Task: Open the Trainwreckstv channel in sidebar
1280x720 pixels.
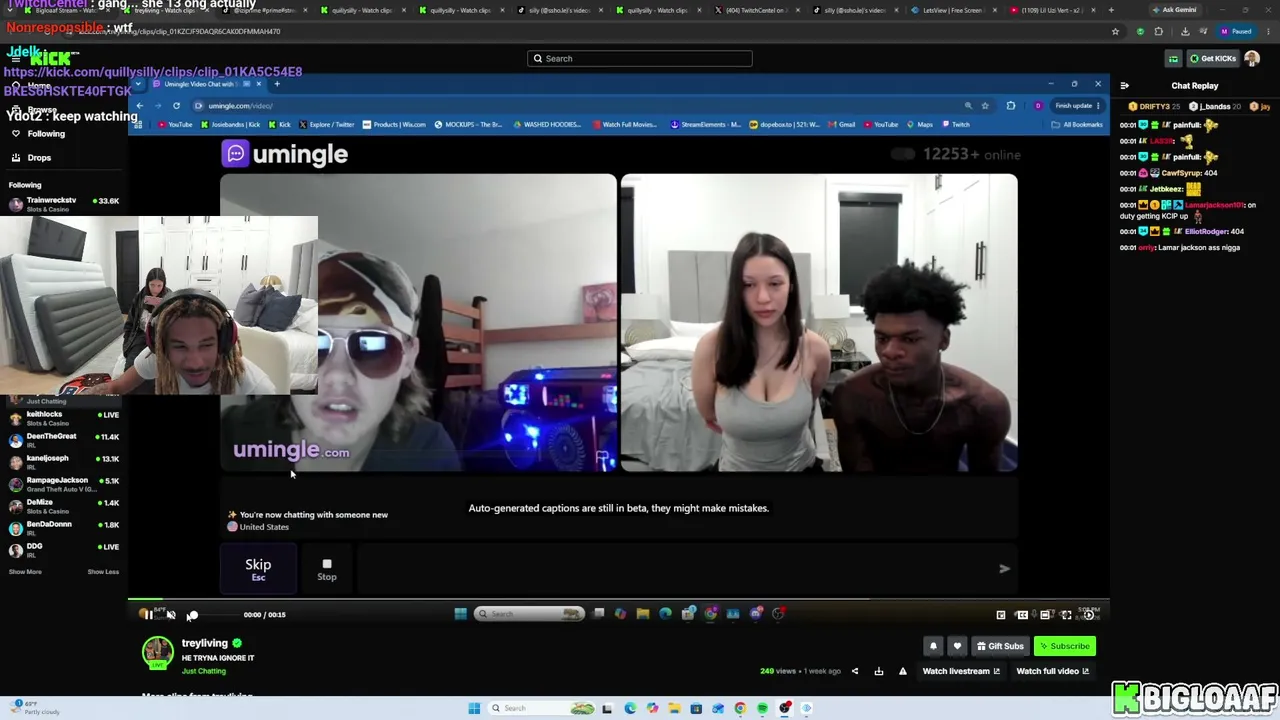Action: click(x=62, y=204)
